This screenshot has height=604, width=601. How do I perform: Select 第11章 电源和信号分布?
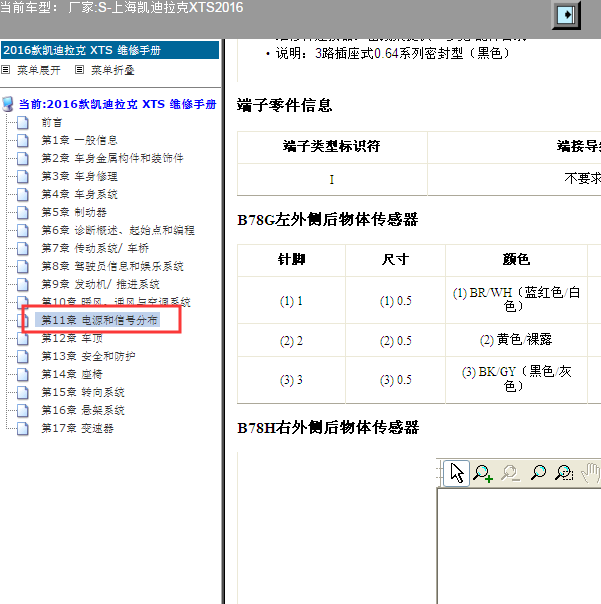[x=99, y=320]
